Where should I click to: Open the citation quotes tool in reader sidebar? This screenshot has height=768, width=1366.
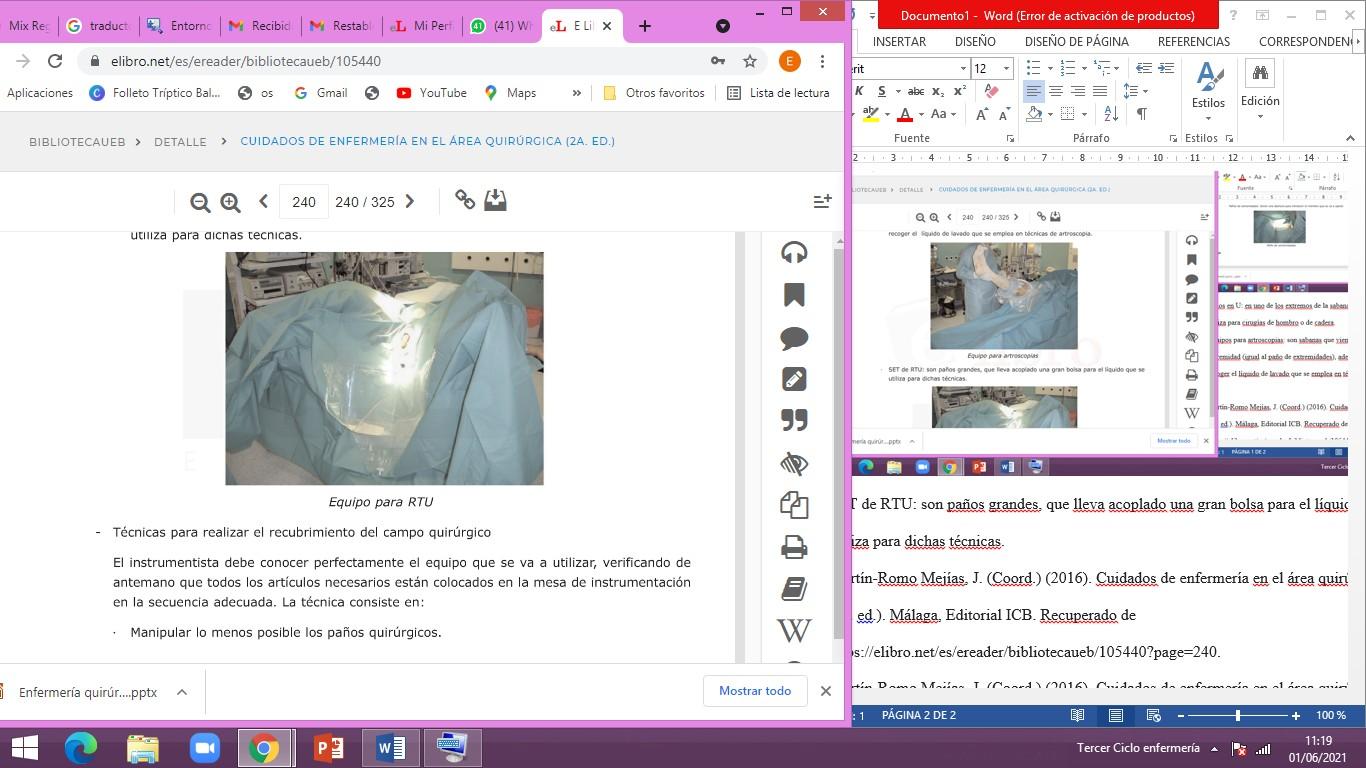tap(794, 421)
